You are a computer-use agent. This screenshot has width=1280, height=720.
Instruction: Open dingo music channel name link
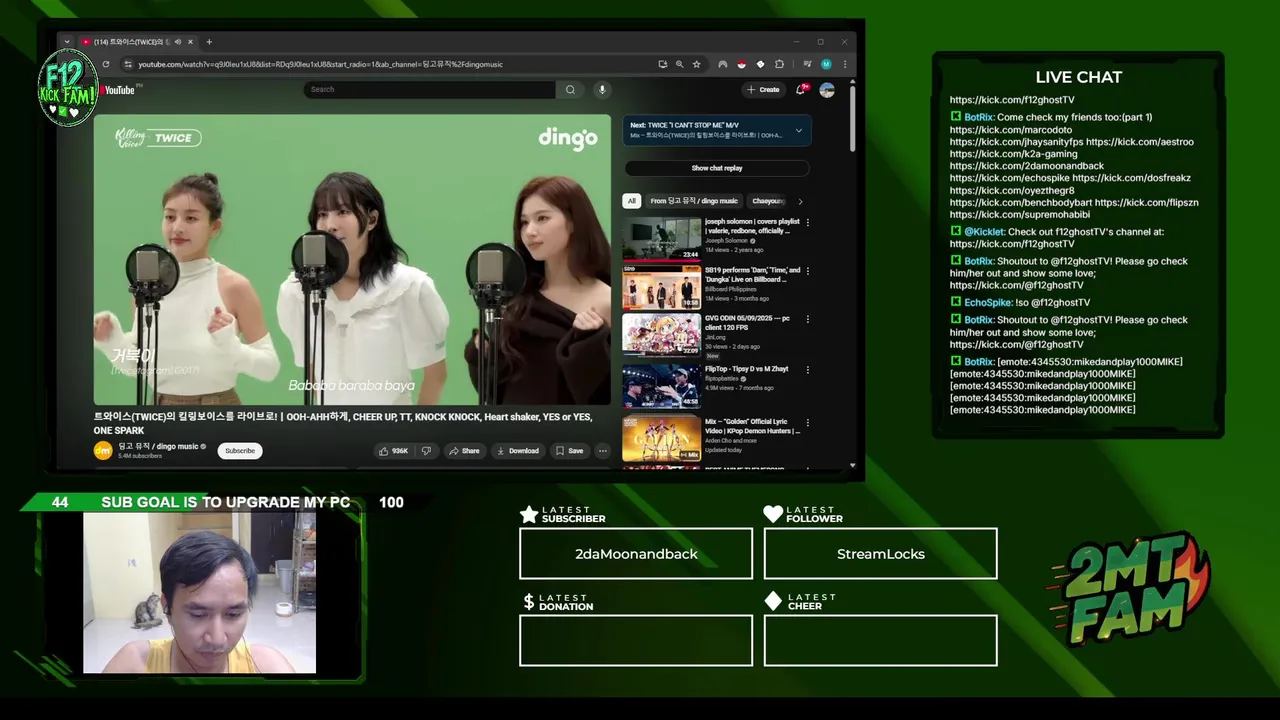[x=158, y=447]
